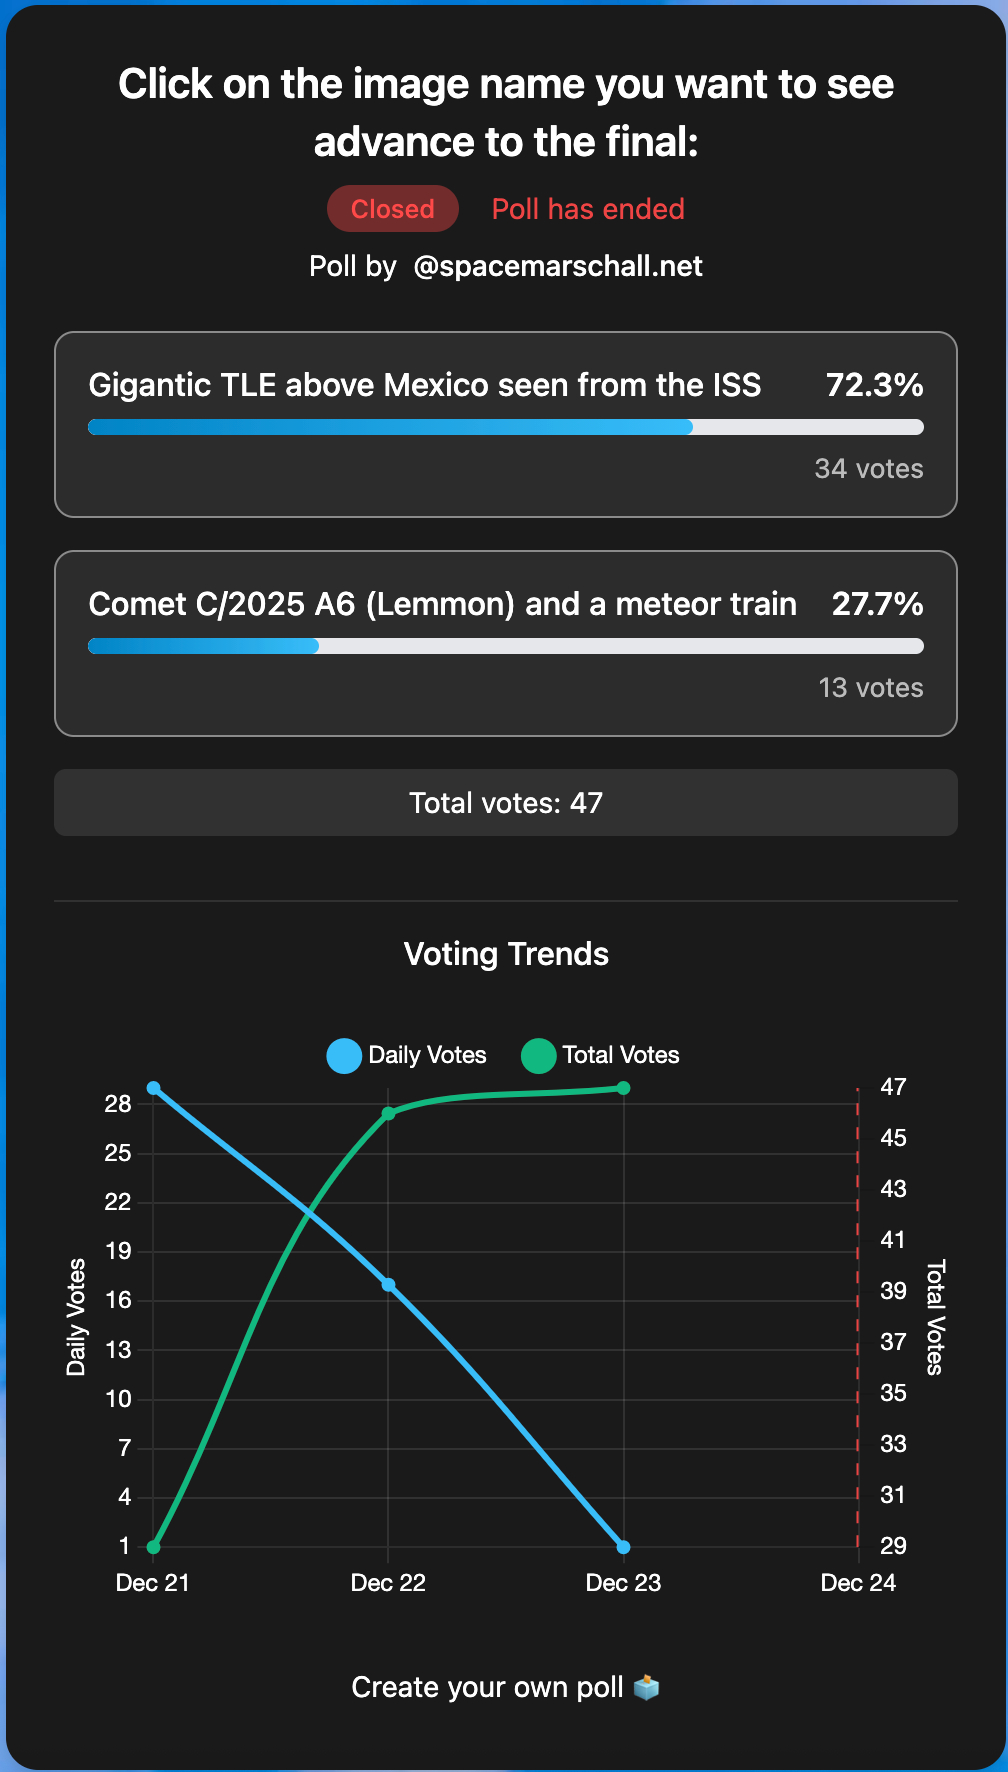Click Daily Votes data point on Dec 21
1008x1772 pixels.
[x=153, y=1088]
